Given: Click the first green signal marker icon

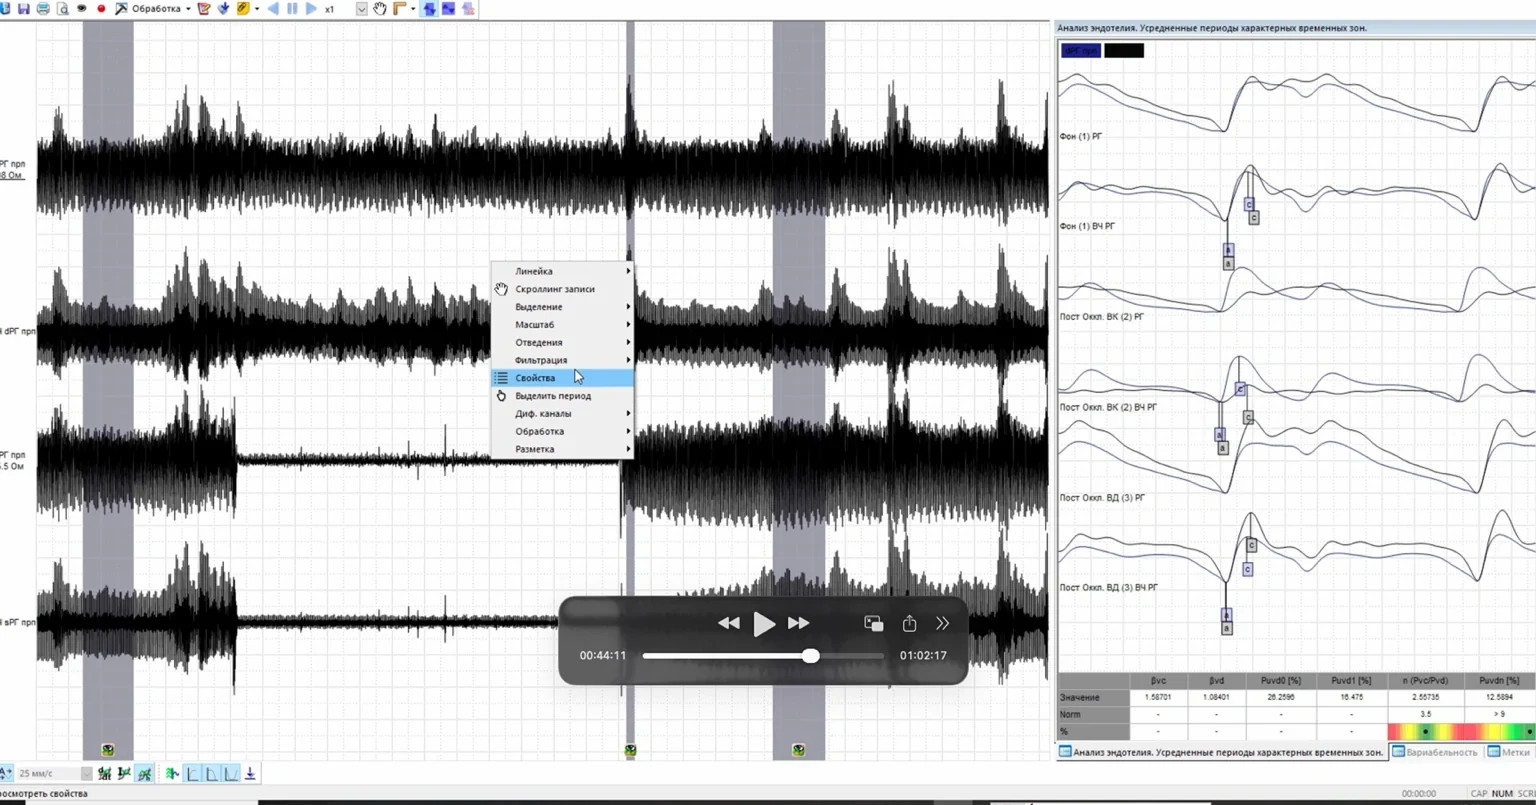Looking at the screenshot, I should (x=105, y=774).
